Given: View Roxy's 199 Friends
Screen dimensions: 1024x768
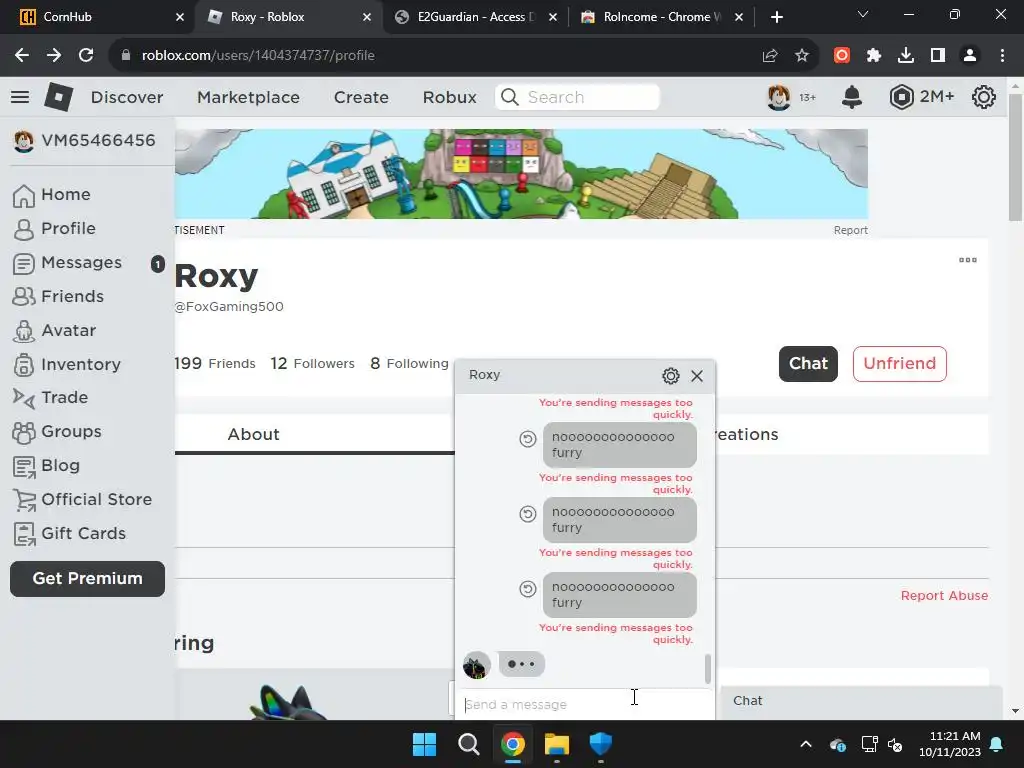Looking at the screenshot, I should 215,364.
